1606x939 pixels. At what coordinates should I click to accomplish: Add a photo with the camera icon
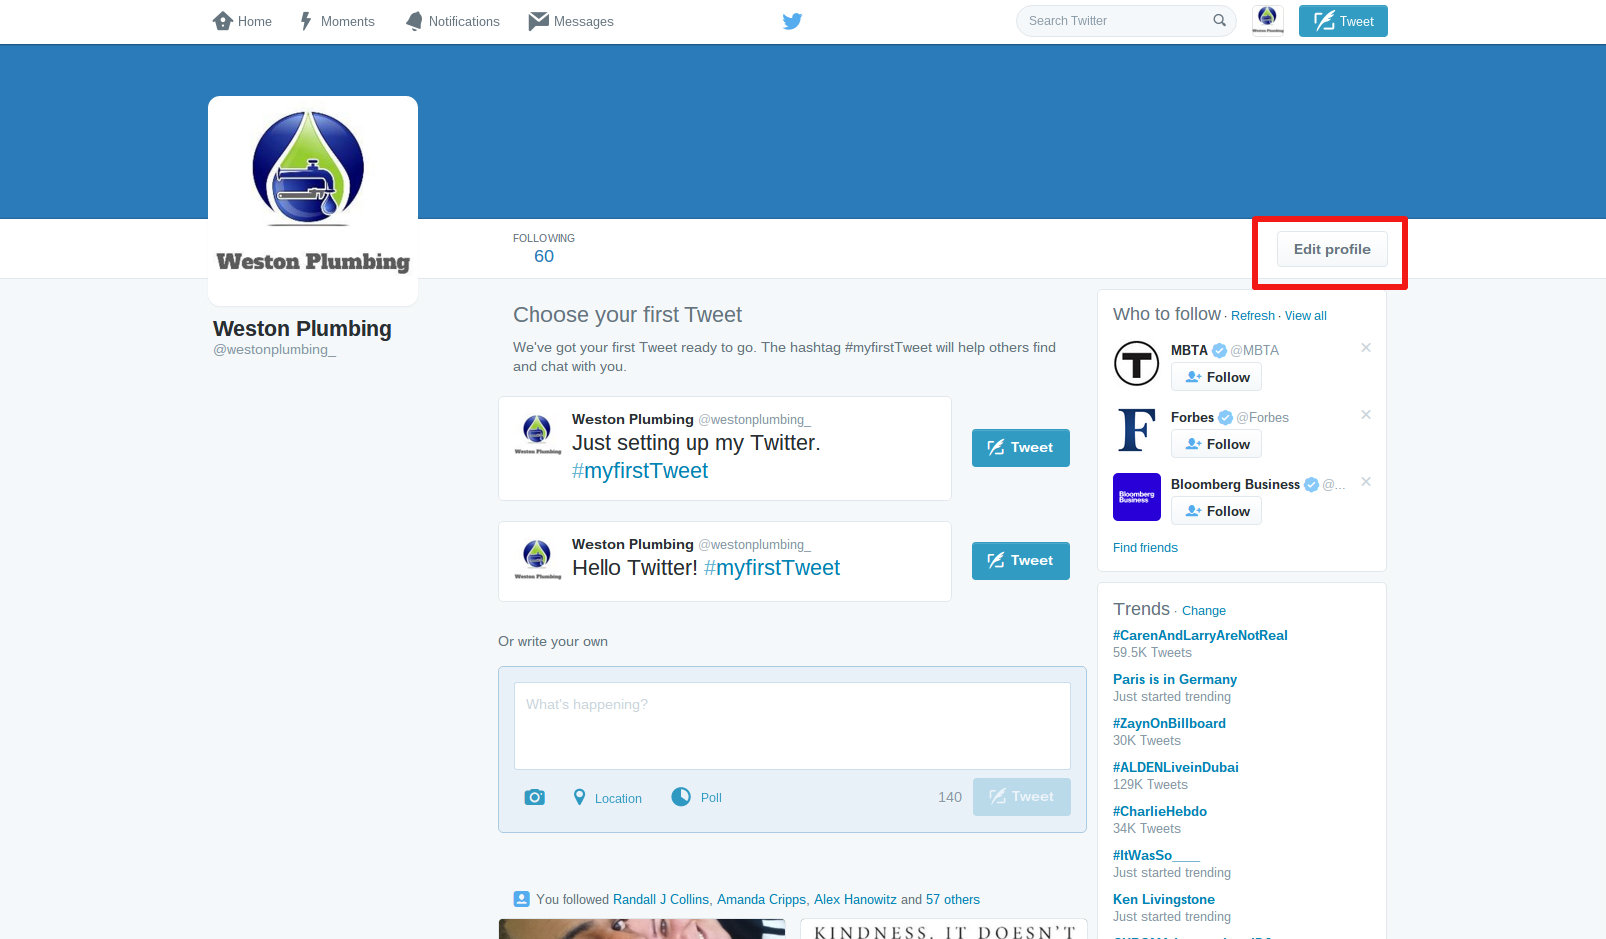(x=535, y=797)
